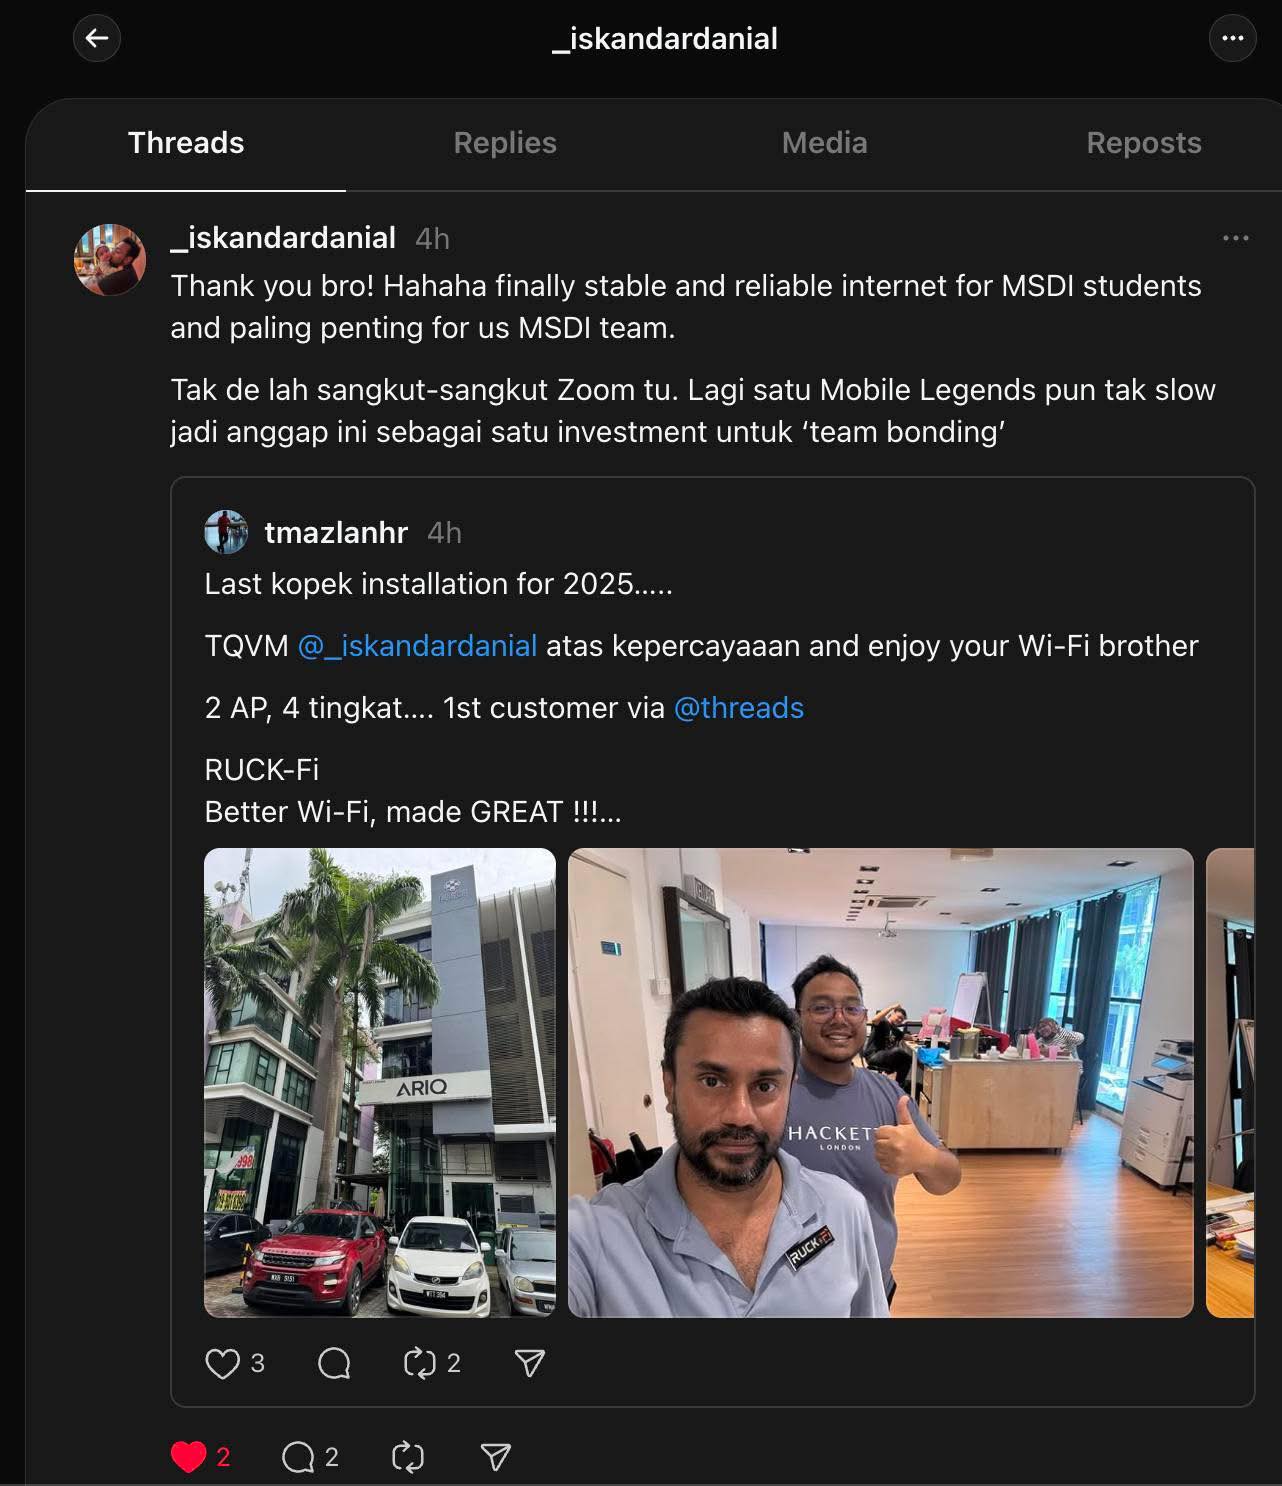The image size is (1282, 1486).
Task: Open the @_iskandardanial mention link
Action: click(x=418, y=646)
